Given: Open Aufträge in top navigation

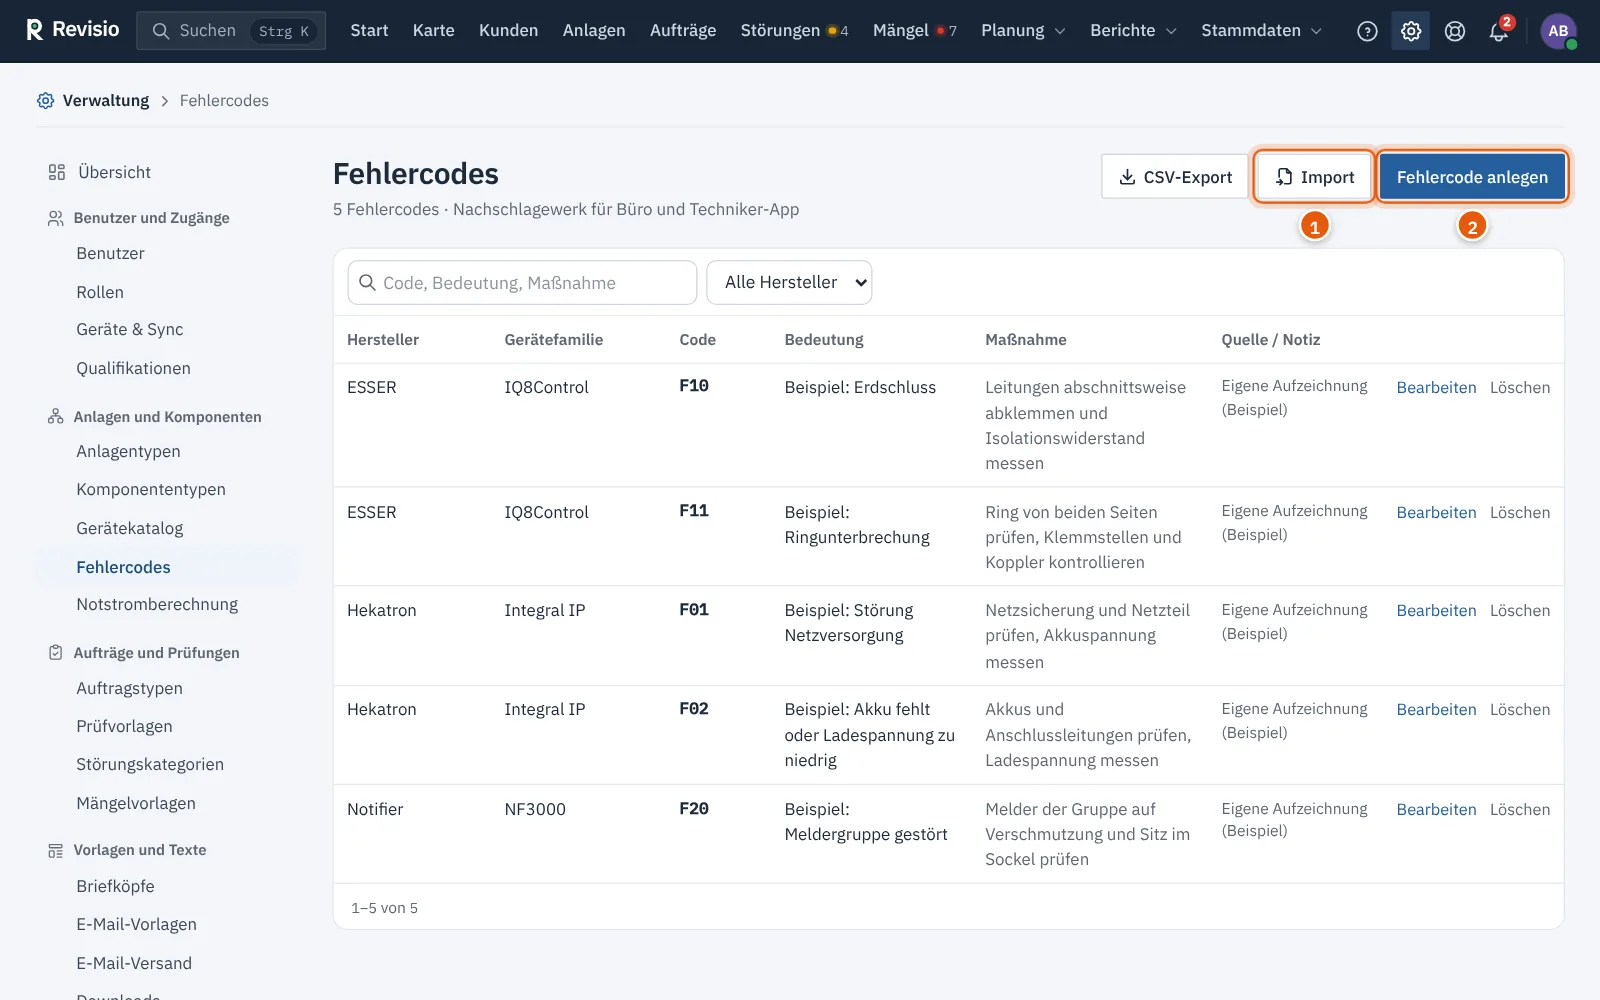Looking at the screenshot, I should click(683, 31).
